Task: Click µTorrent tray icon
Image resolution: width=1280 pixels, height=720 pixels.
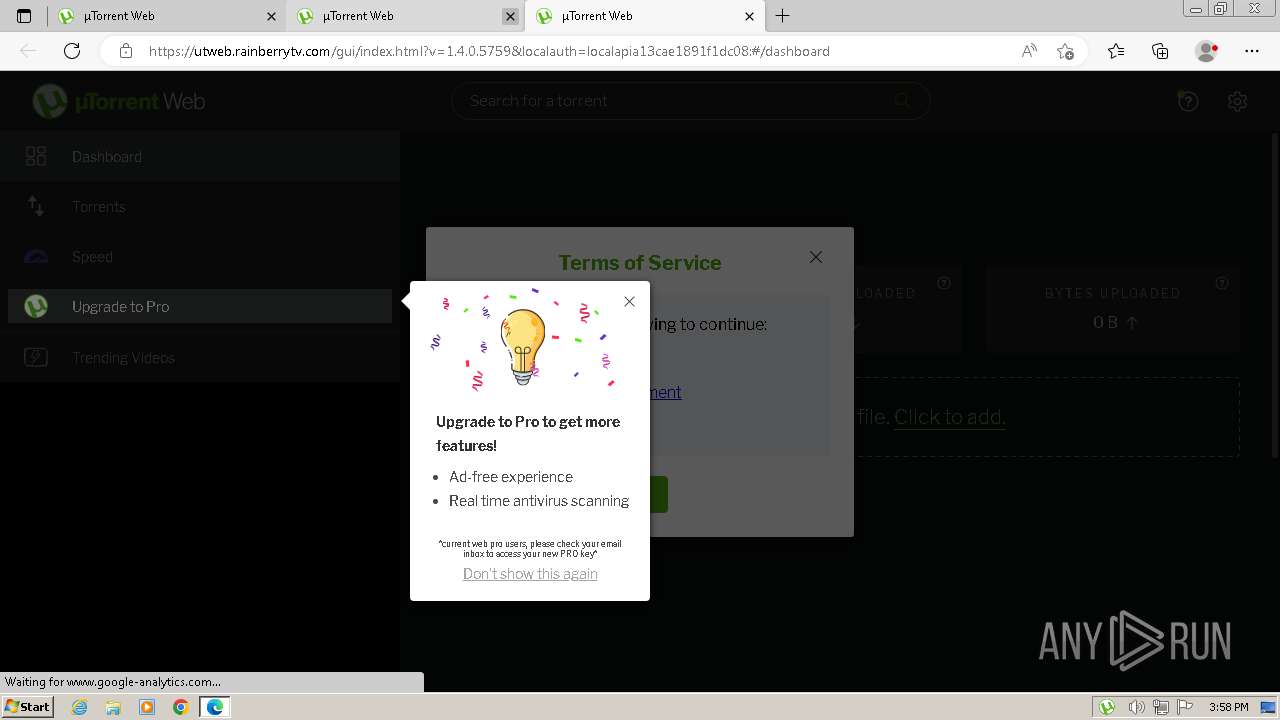Action: click(x=1107, y=707)
